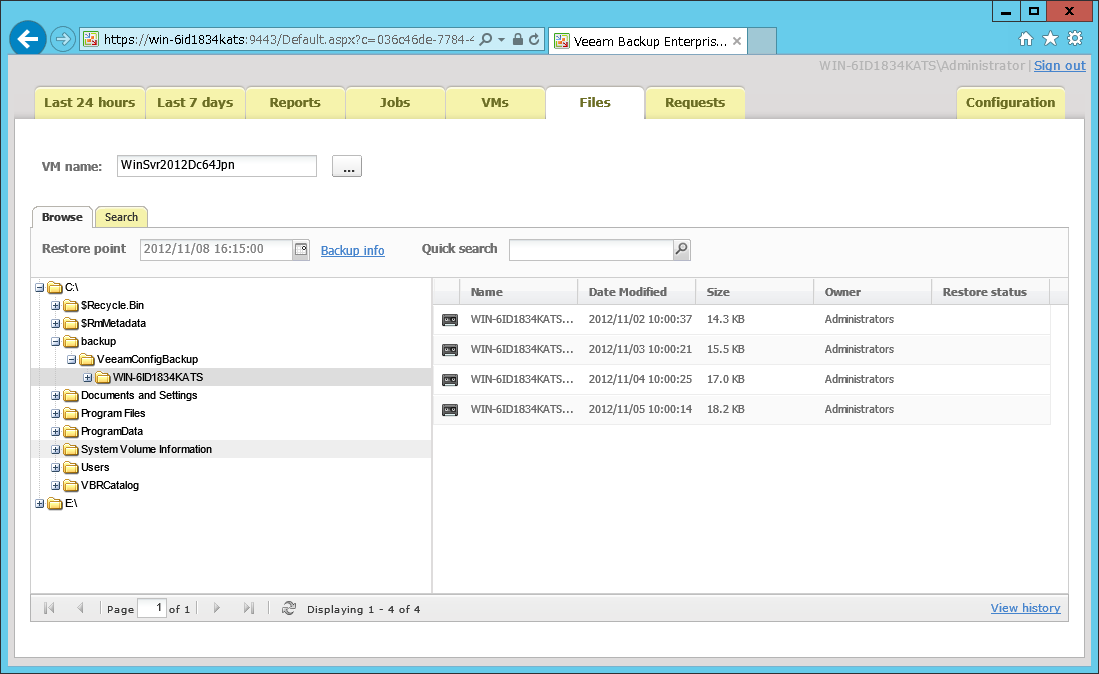This screenshot has width=1099, height=674.
Task: Click the Sign out link
Action: tap(1060, 65)
